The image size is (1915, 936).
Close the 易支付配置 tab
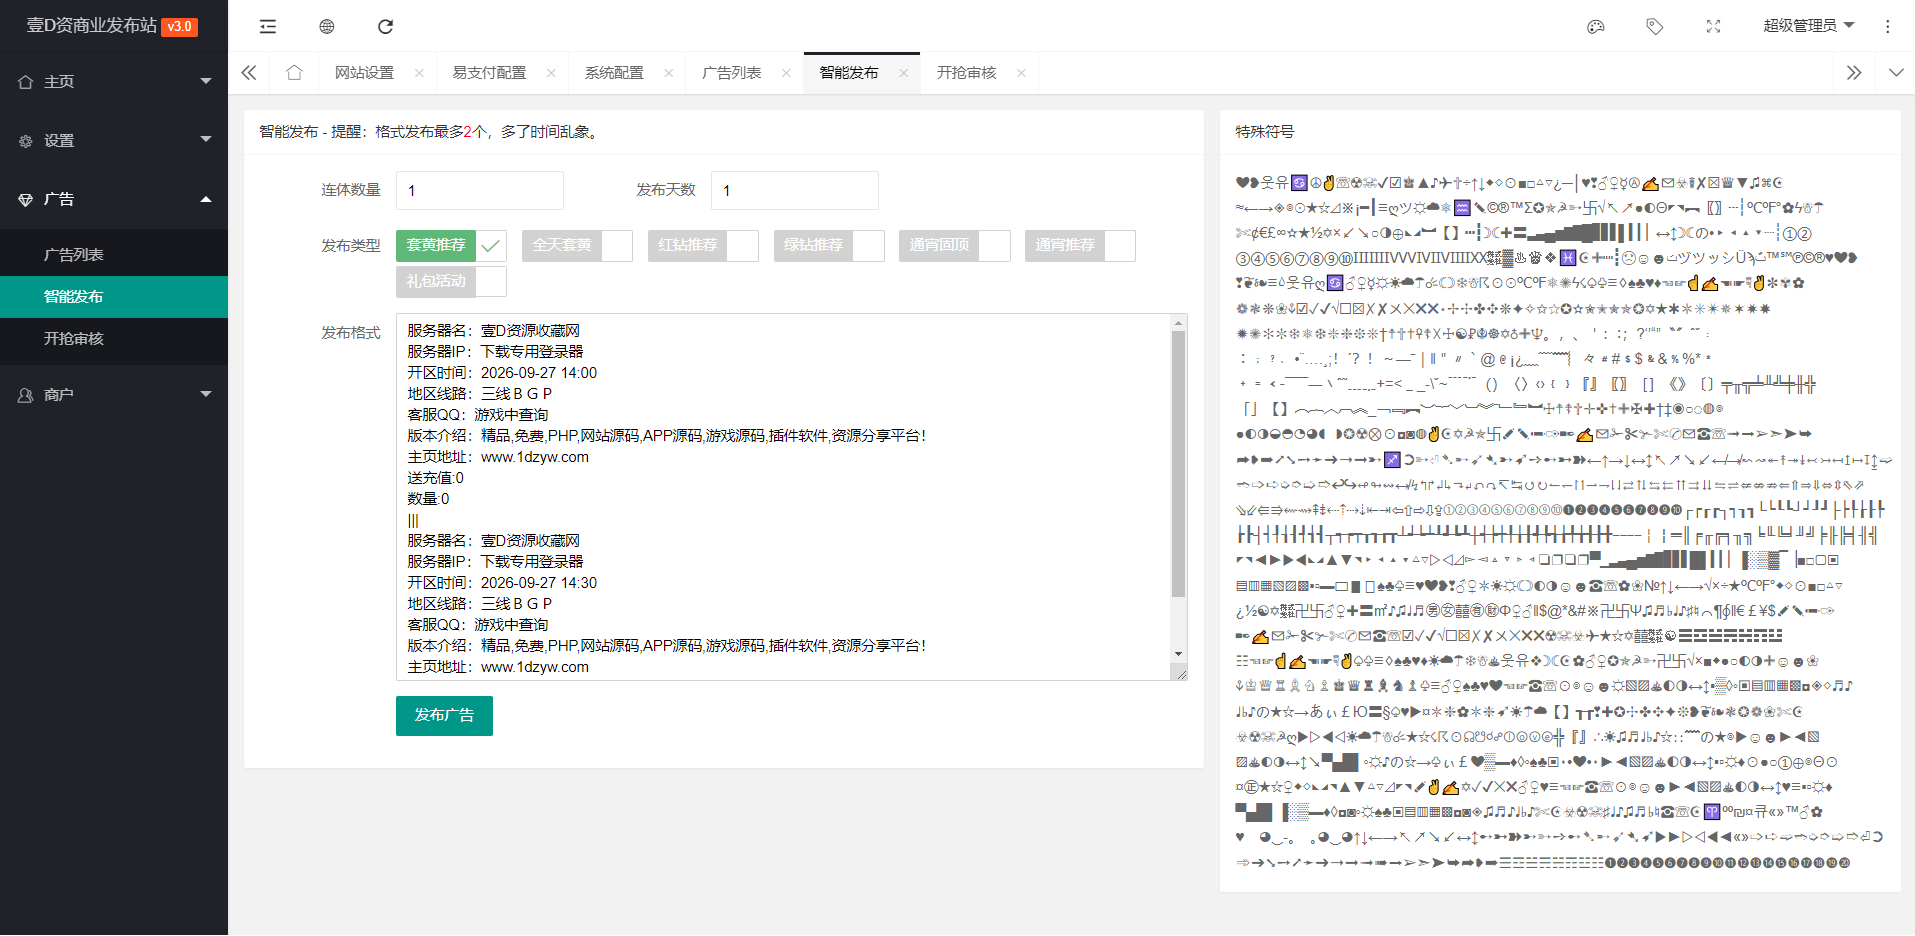click(x=551, y=73)
